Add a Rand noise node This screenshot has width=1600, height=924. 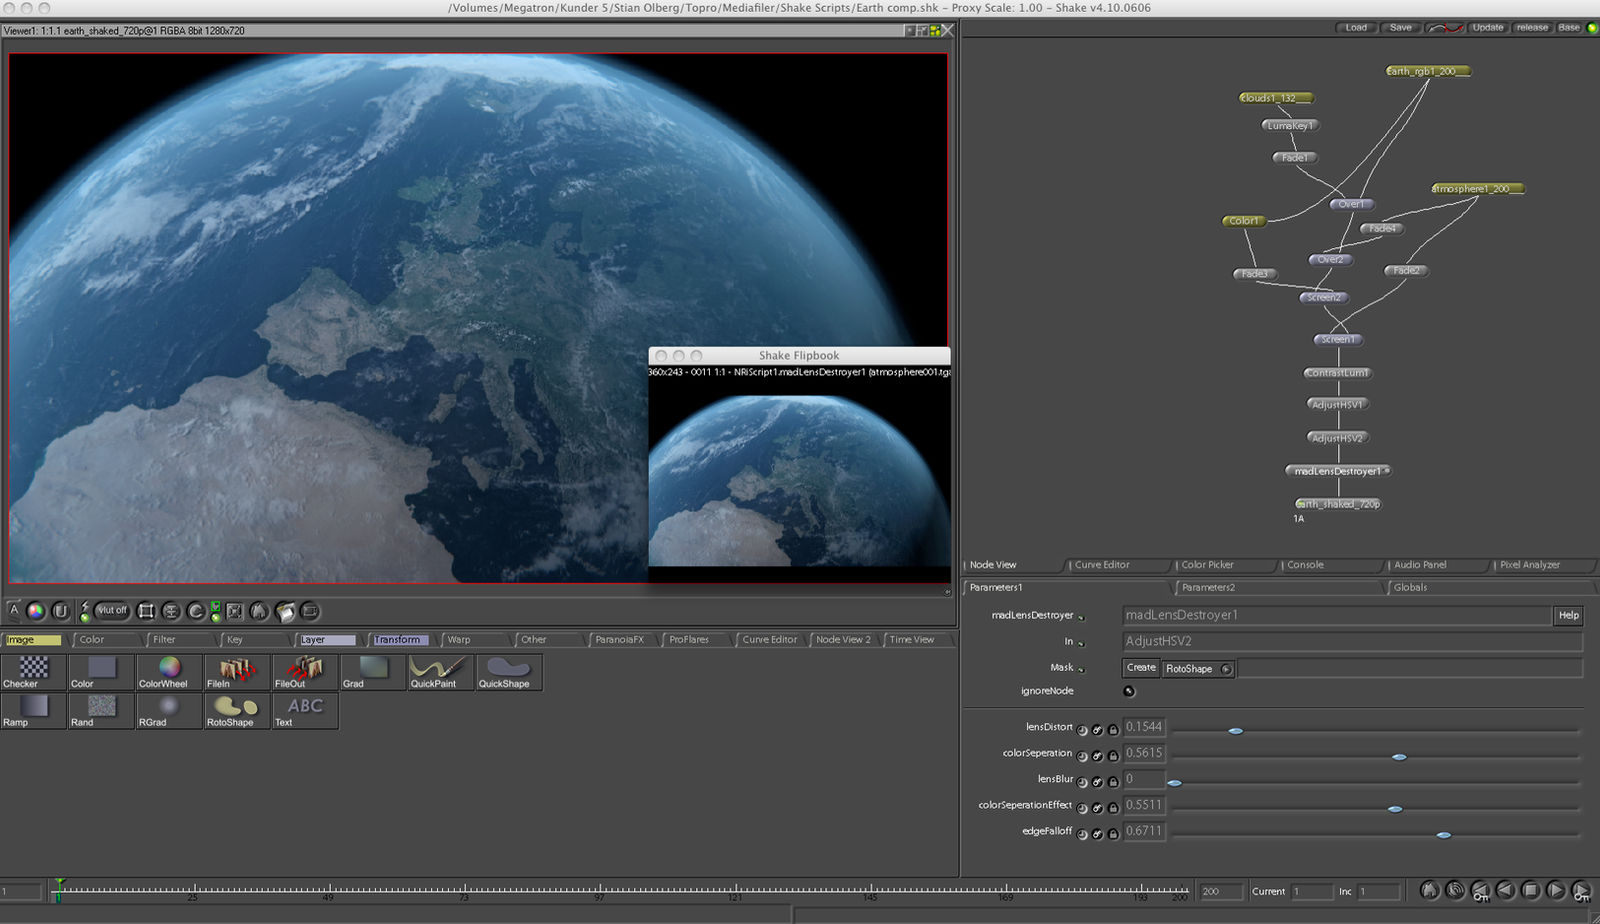pyautogui.click(x=101, y=710)
